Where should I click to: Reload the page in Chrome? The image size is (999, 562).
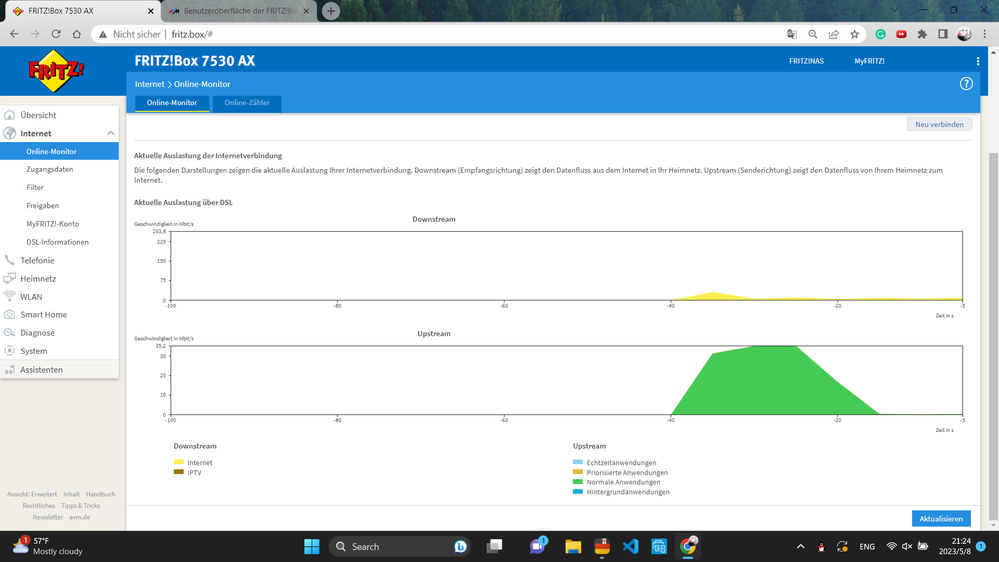tap(56, 34)
